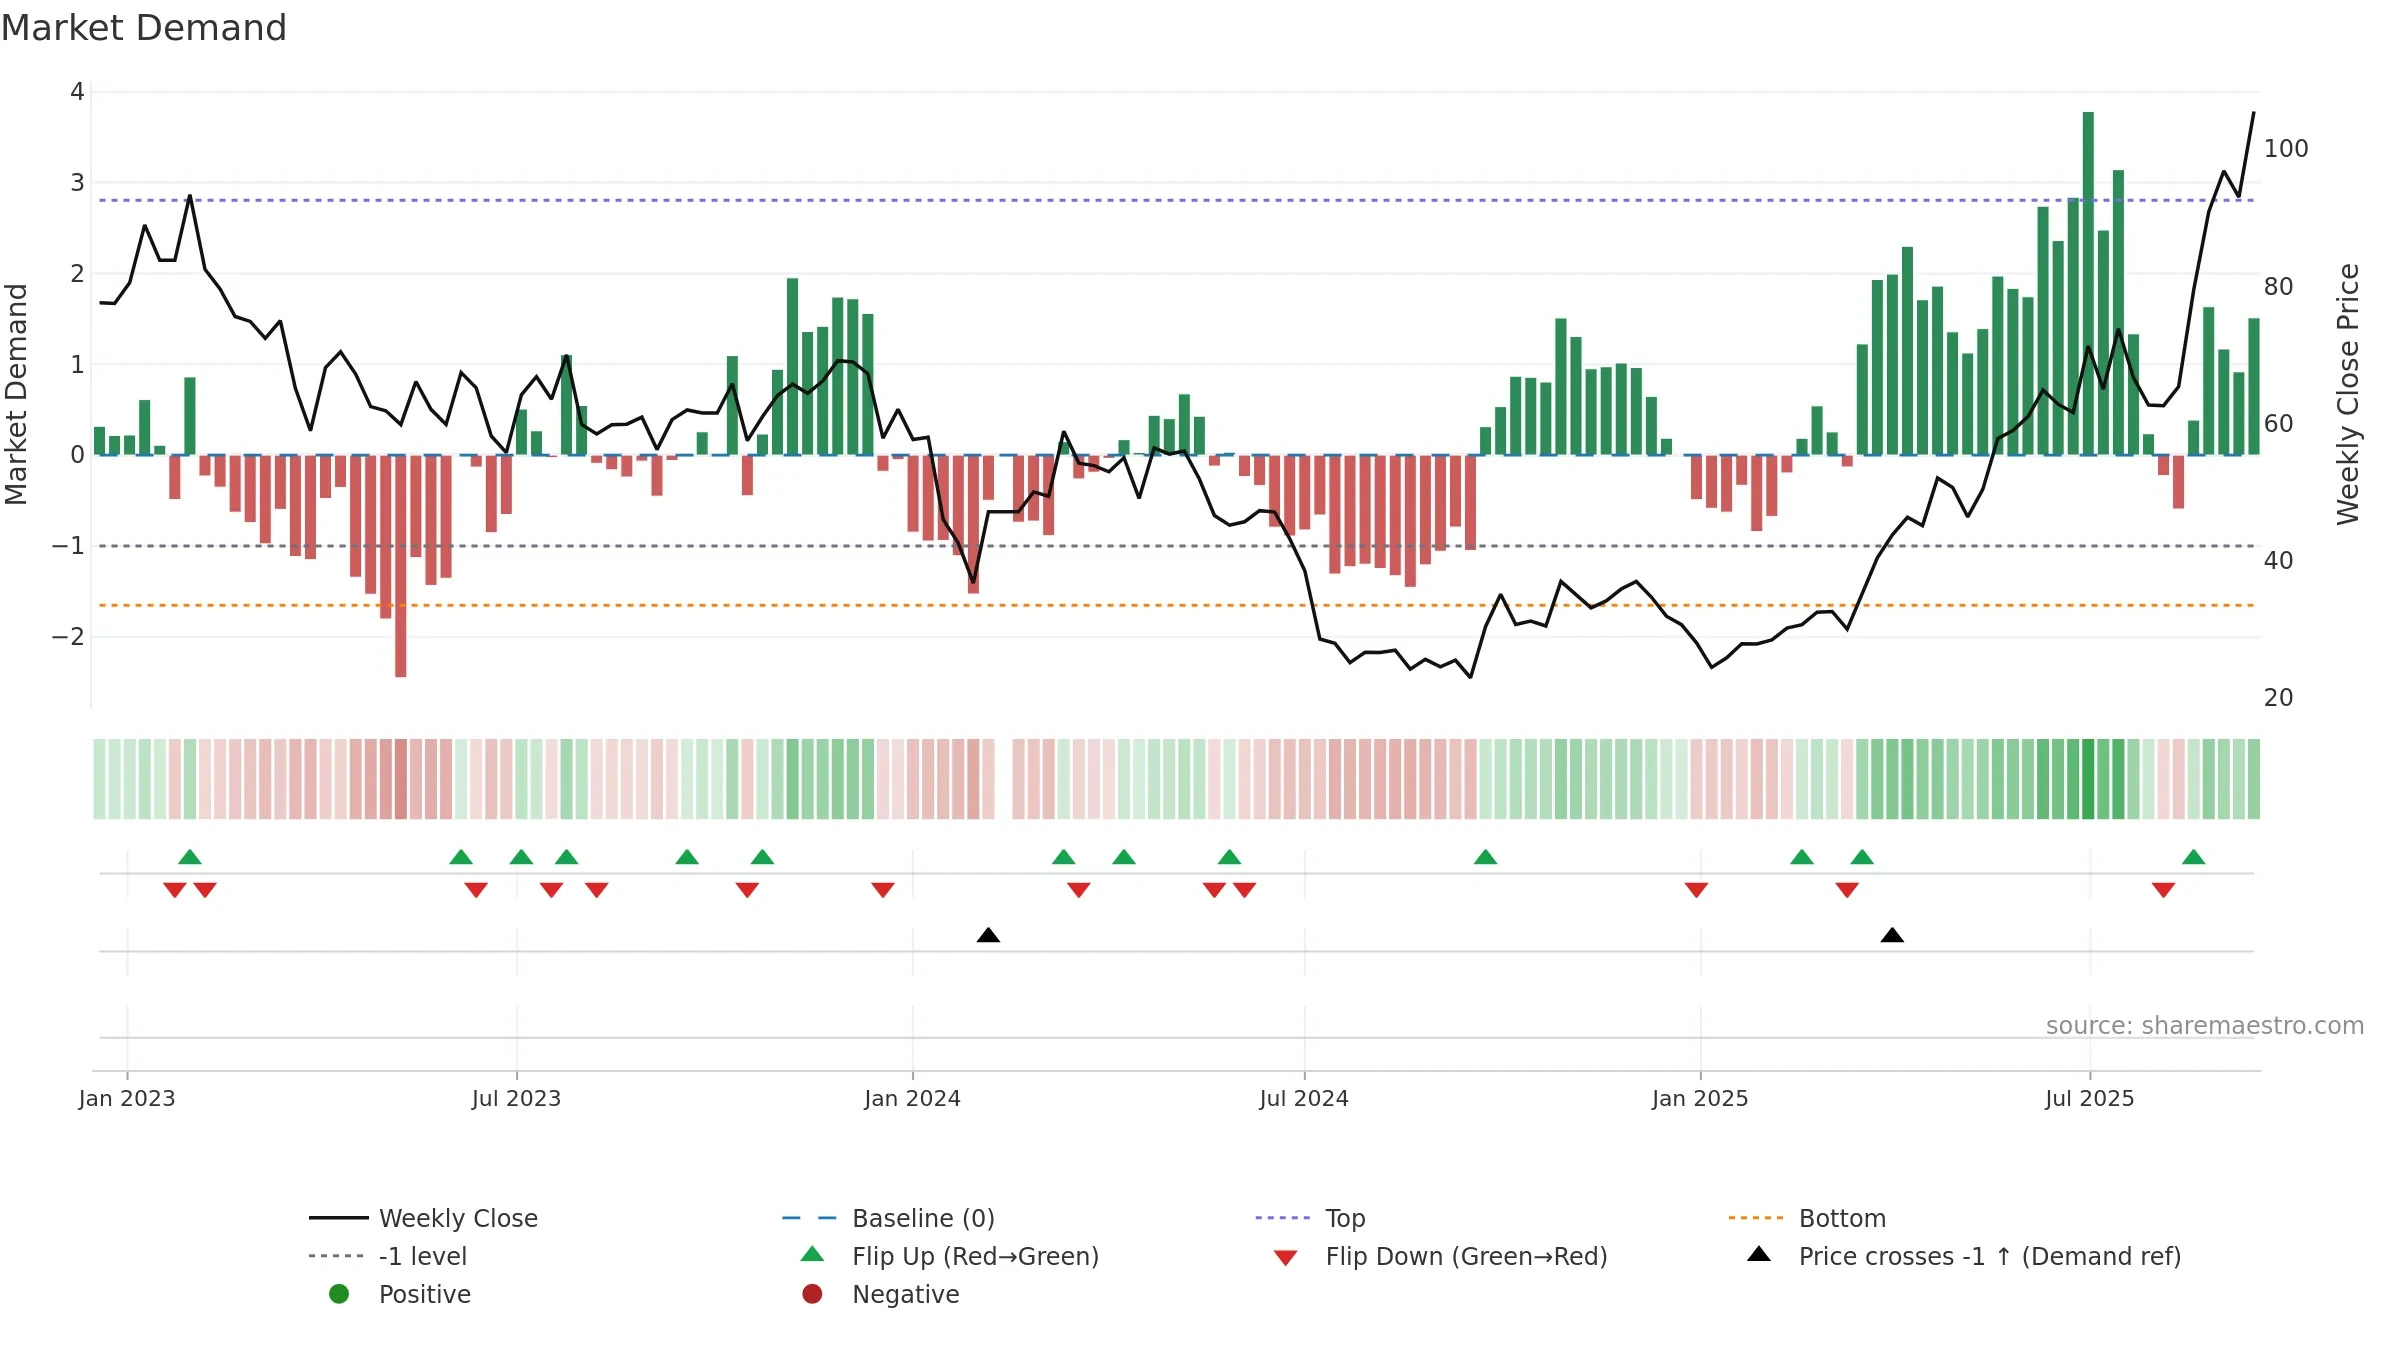Click the "source: sharemaestro.com" credit text
Screen dimensions: 2400x1350
click(2205, 1026)
